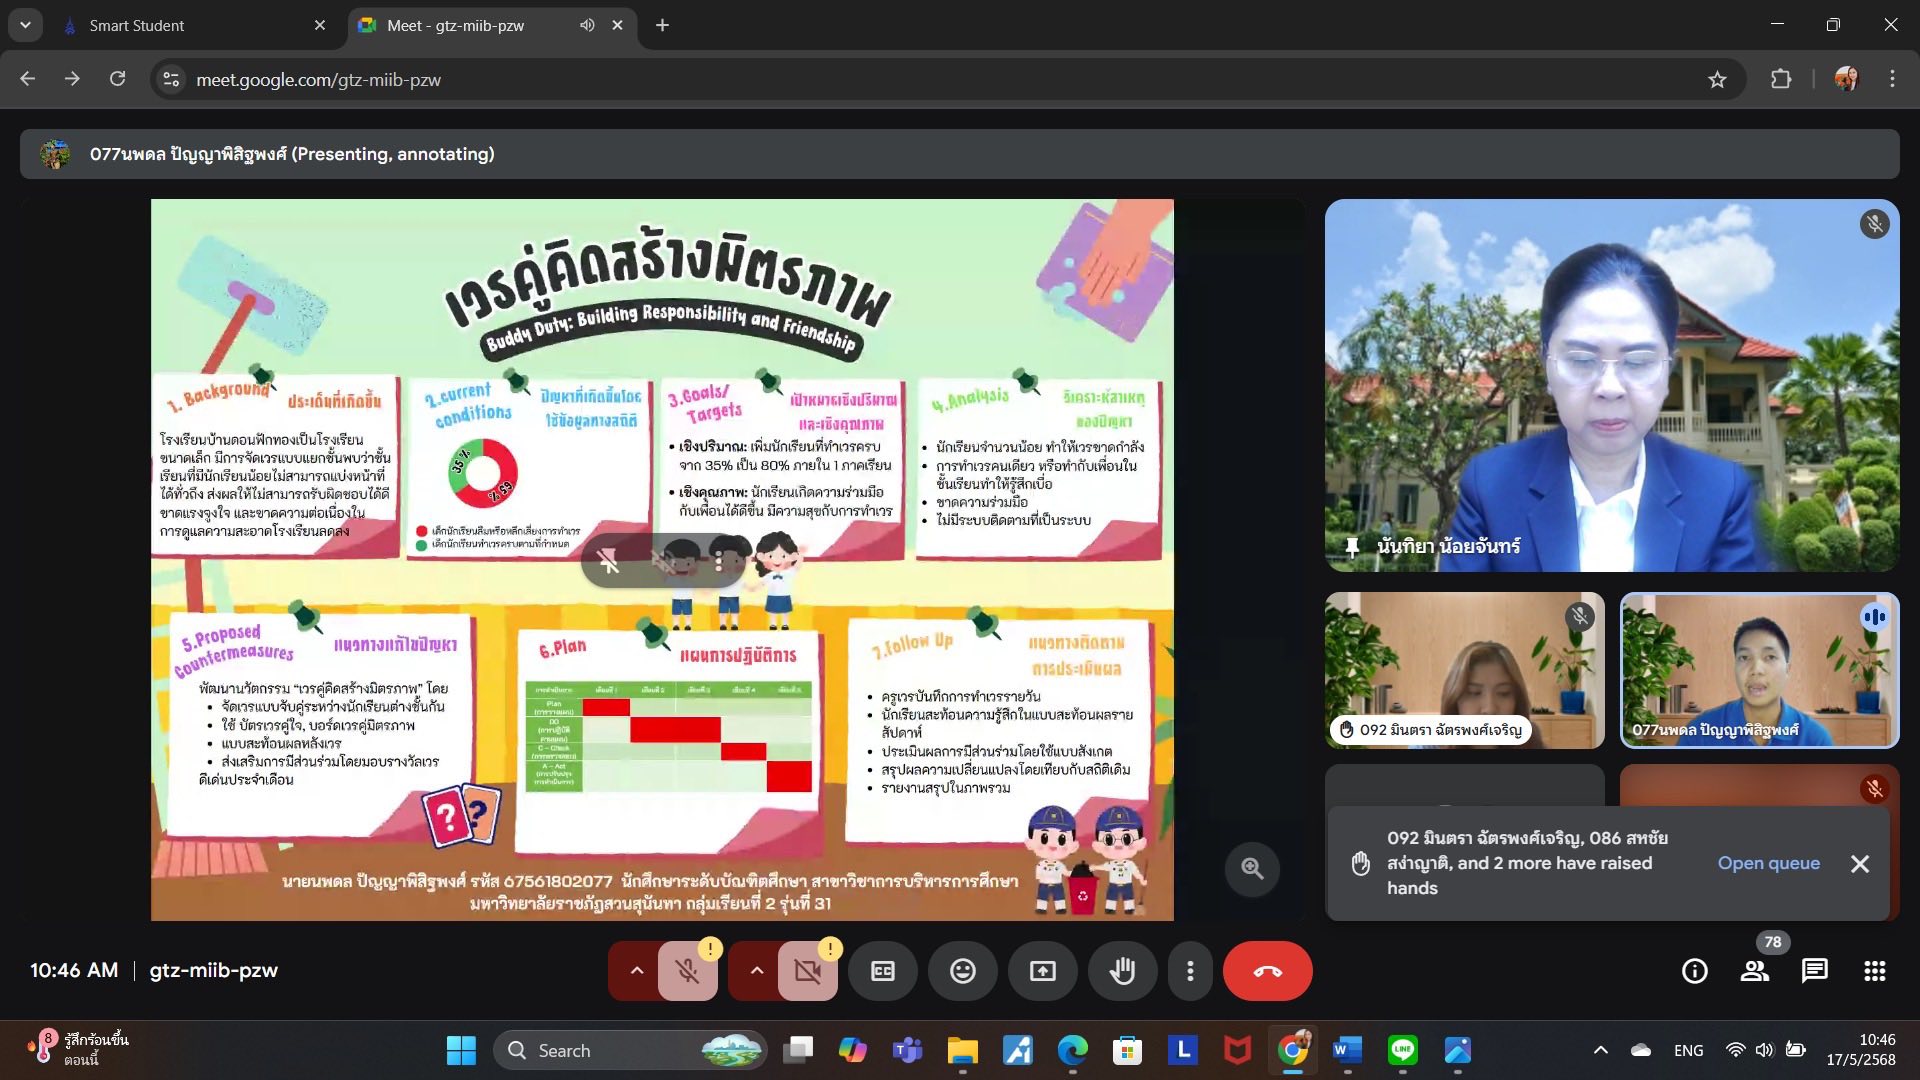Image resolution: width=1920 pixels, height=1080 pixels.
Task: Open the people participants panel
Action: (x=1755, y=971)
